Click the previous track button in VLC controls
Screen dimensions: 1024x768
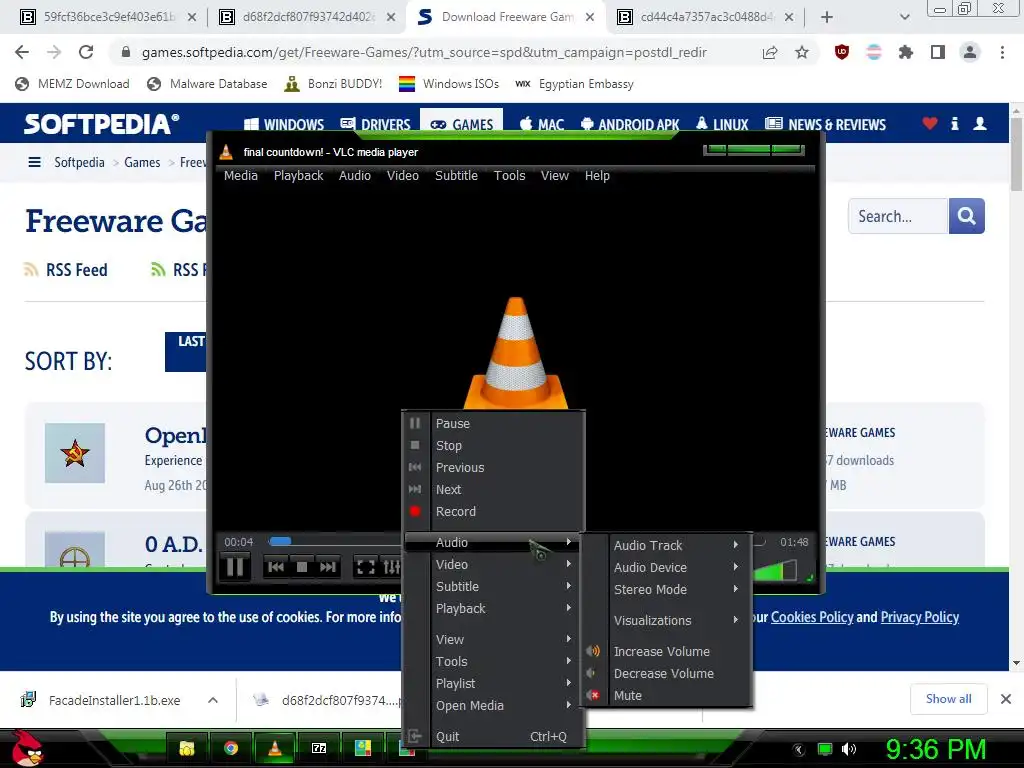click(x=276, y=567)
